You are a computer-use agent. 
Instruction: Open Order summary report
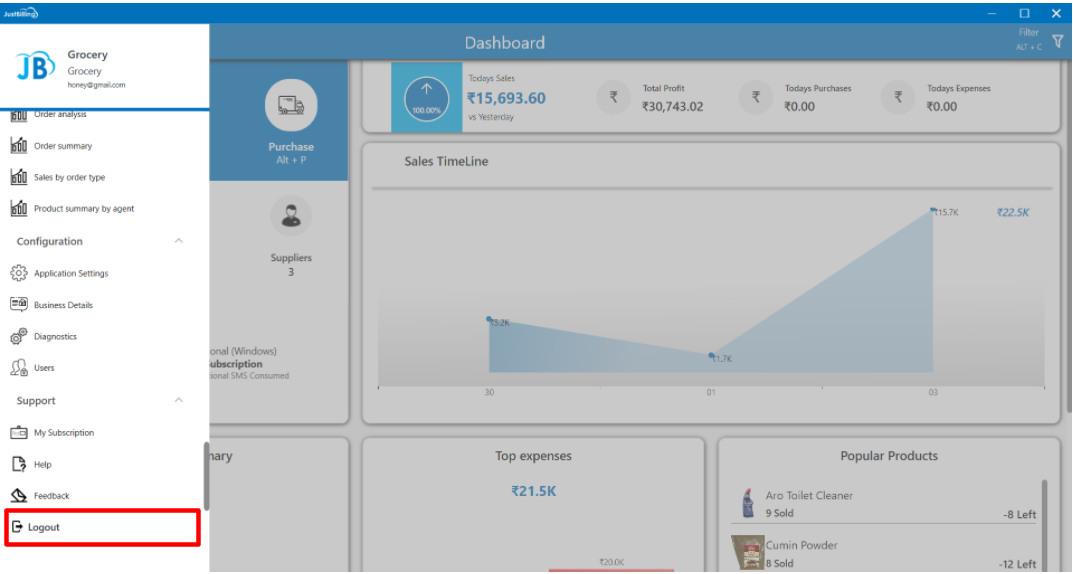coord(62,146)
